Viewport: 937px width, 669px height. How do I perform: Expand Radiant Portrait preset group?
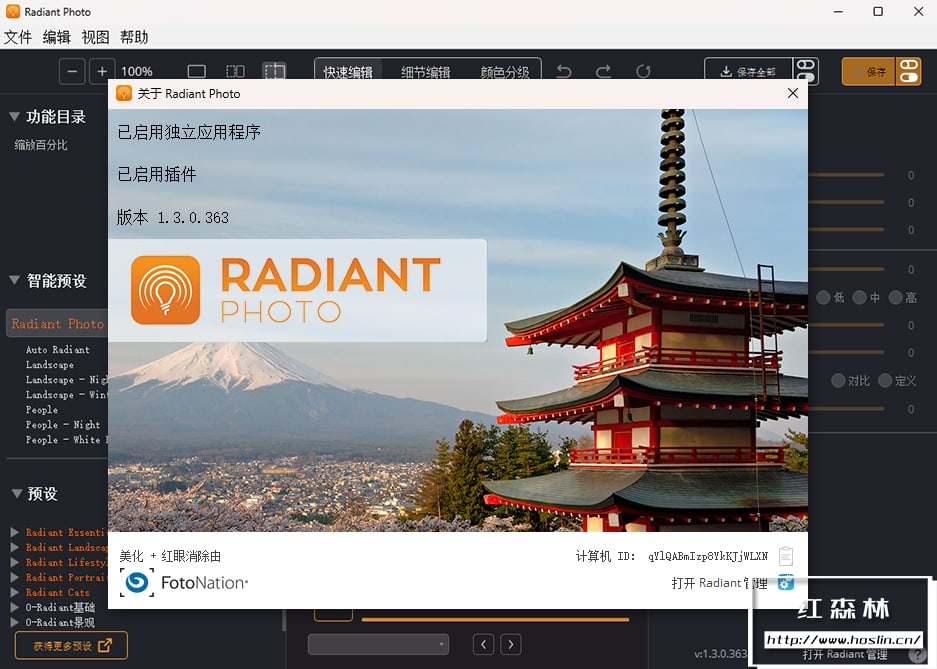[x=14, y=577]
